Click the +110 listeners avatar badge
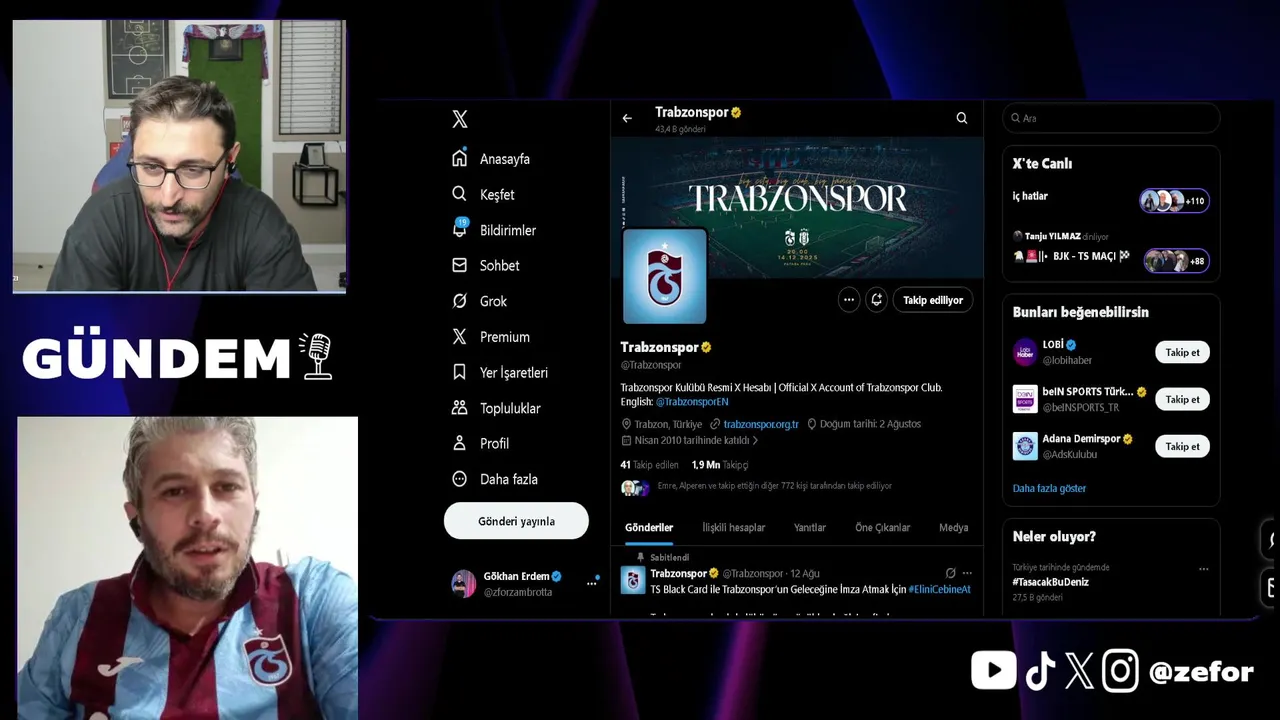This screenshot has width=1280, height=720. click(1175, 201)
